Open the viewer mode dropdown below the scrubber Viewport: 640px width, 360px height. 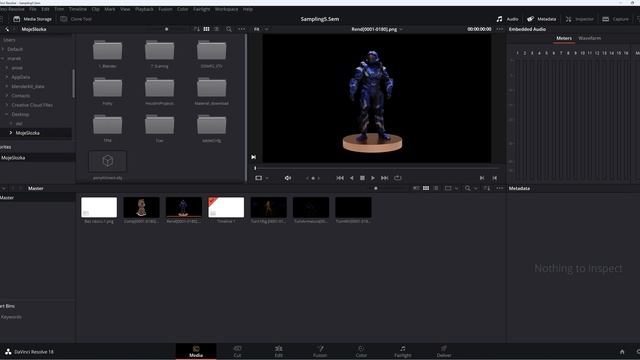coord(262,178)
